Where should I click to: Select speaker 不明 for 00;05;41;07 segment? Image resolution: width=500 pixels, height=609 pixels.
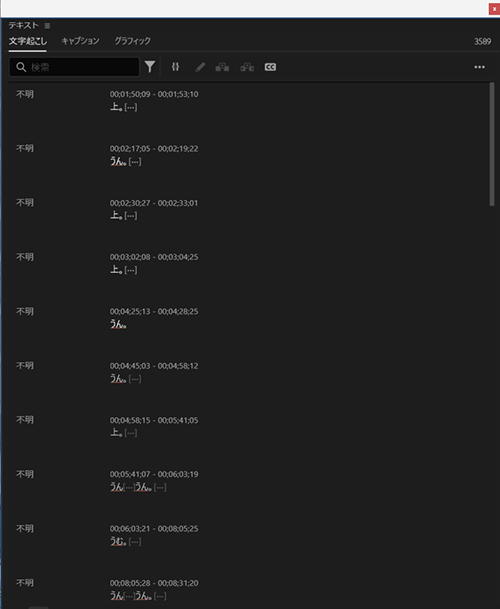[x=25, y=474]
